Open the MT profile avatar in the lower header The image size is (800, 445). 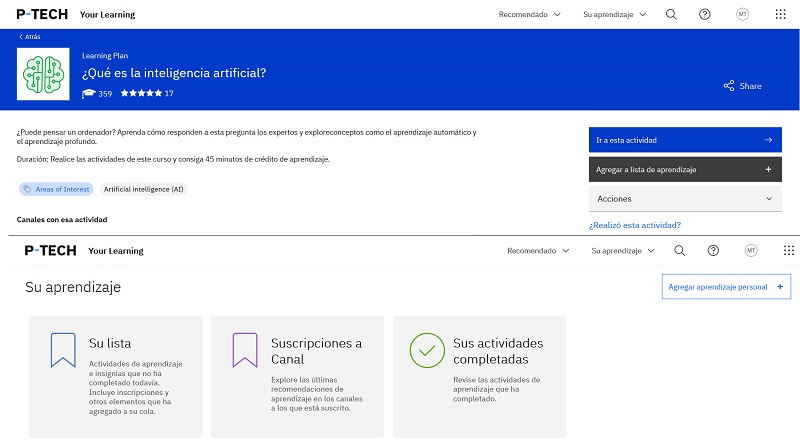[751, 251]
